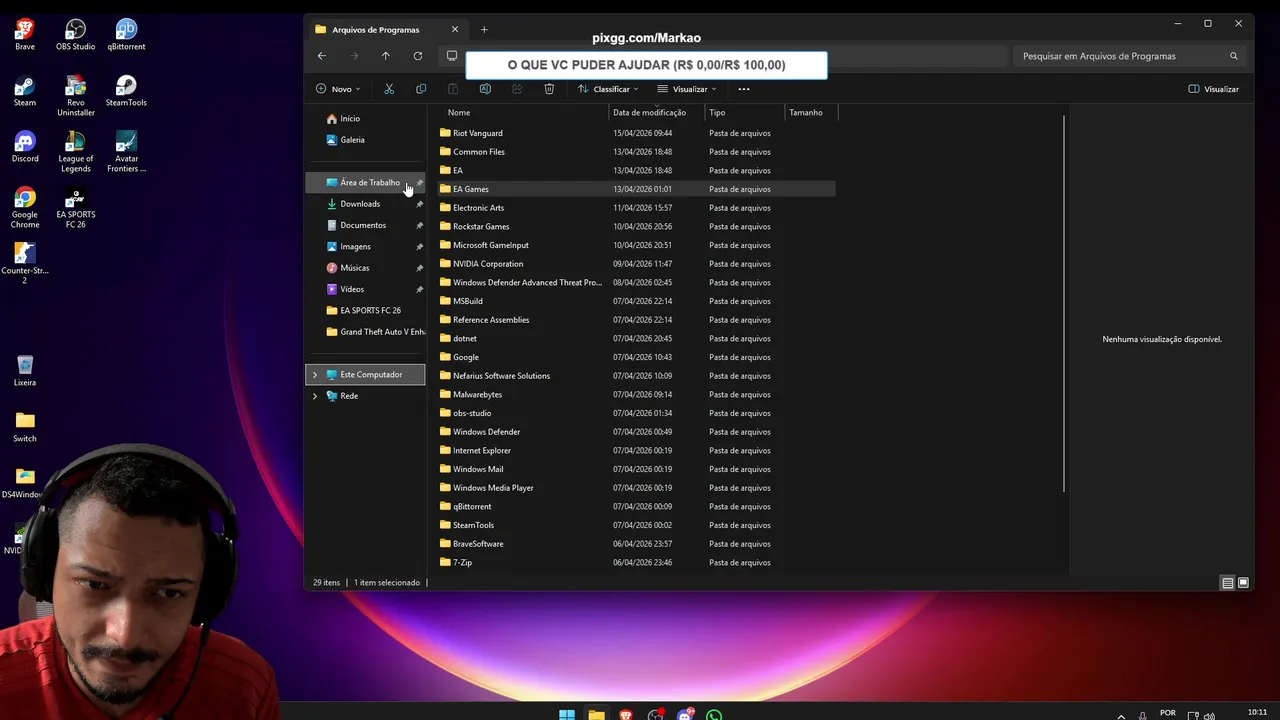This screenshot has height=720, width=1280.
Task: Select the qBittorrent folder
Action: [472, 506]
